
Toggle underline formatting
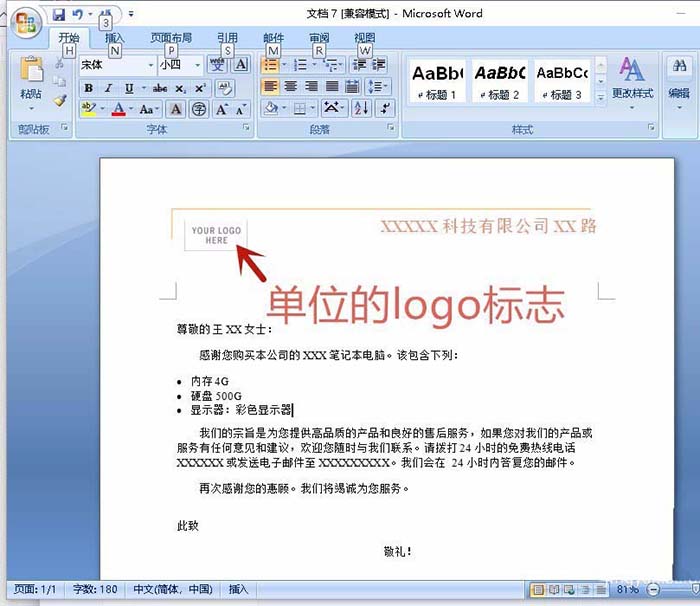coord(129,88)
